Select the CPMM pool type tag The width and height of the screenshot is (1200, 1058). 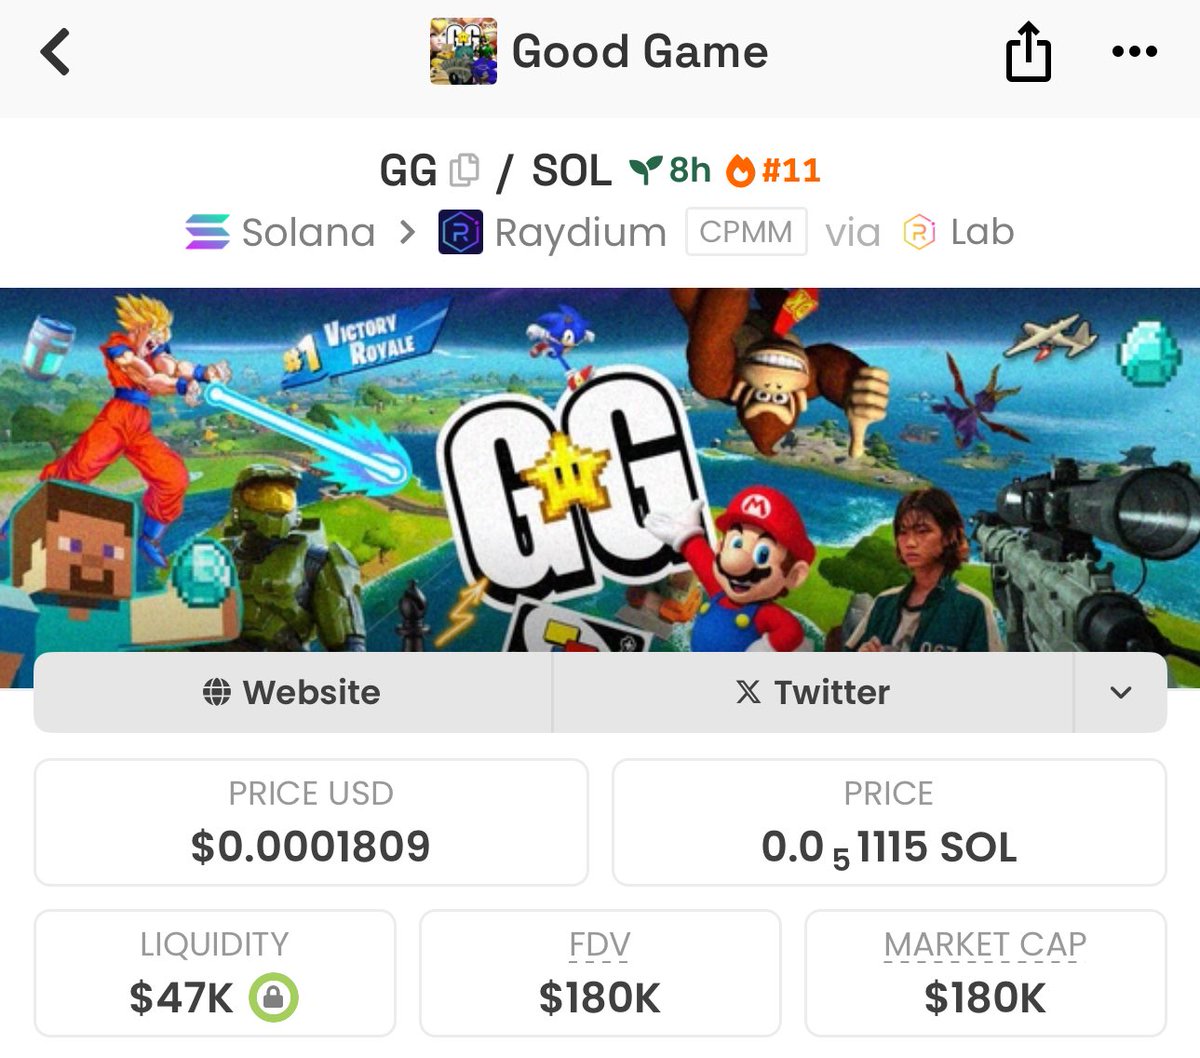(746, 231)
